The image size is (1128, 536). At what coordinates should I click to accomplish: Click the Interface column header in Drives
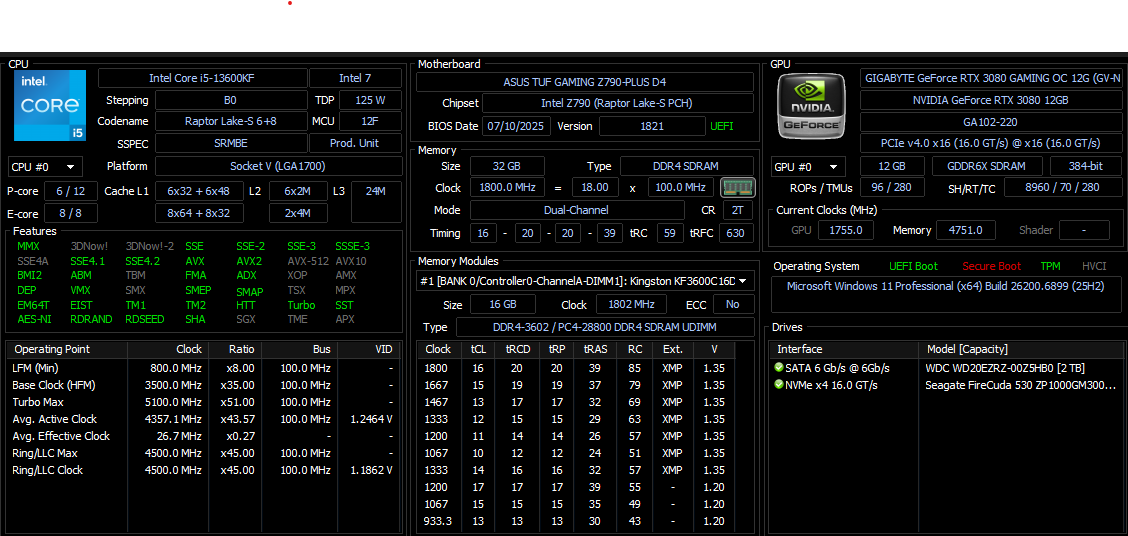click(x=800, y=349)
